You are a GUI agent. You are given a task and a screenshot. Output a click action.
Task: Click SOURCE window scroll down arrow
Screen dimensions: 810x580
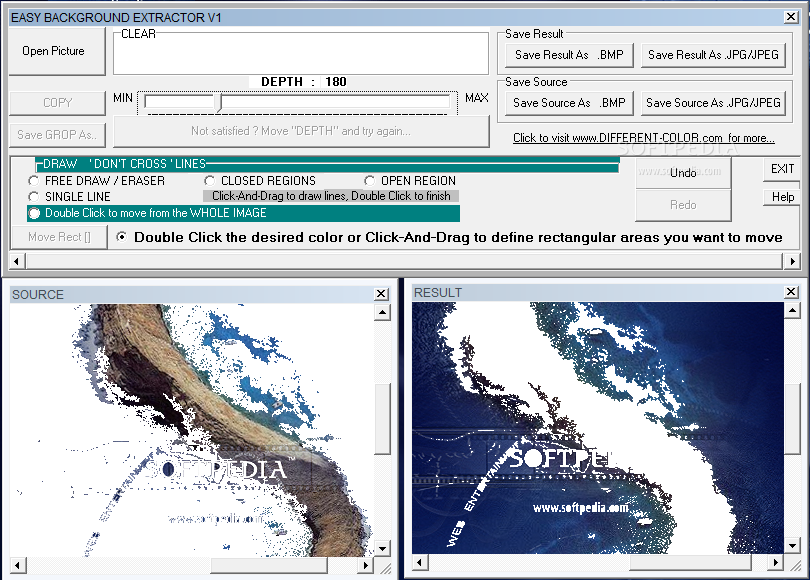click(x=382, y=548)
